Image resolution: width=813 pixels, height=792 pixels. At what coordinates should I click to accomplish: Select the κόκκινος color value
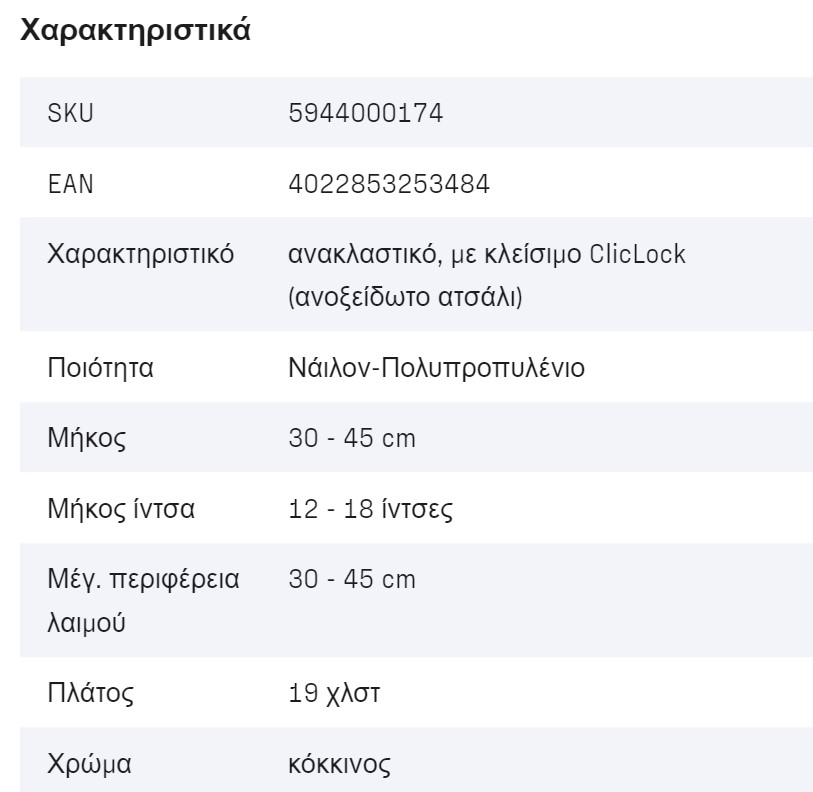coord(339,765)
